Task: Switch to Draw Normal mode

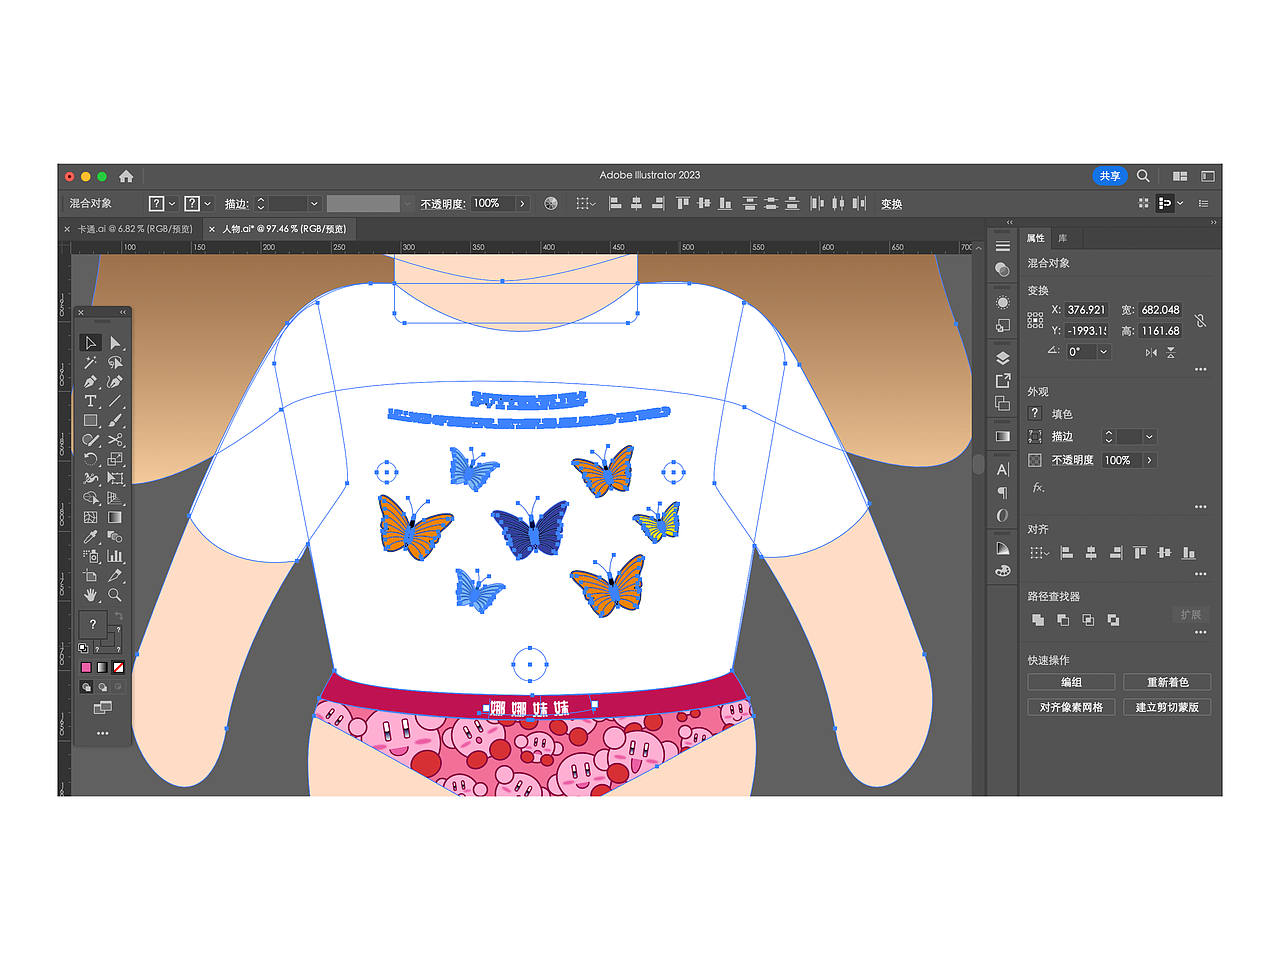Action: point(86,687)
